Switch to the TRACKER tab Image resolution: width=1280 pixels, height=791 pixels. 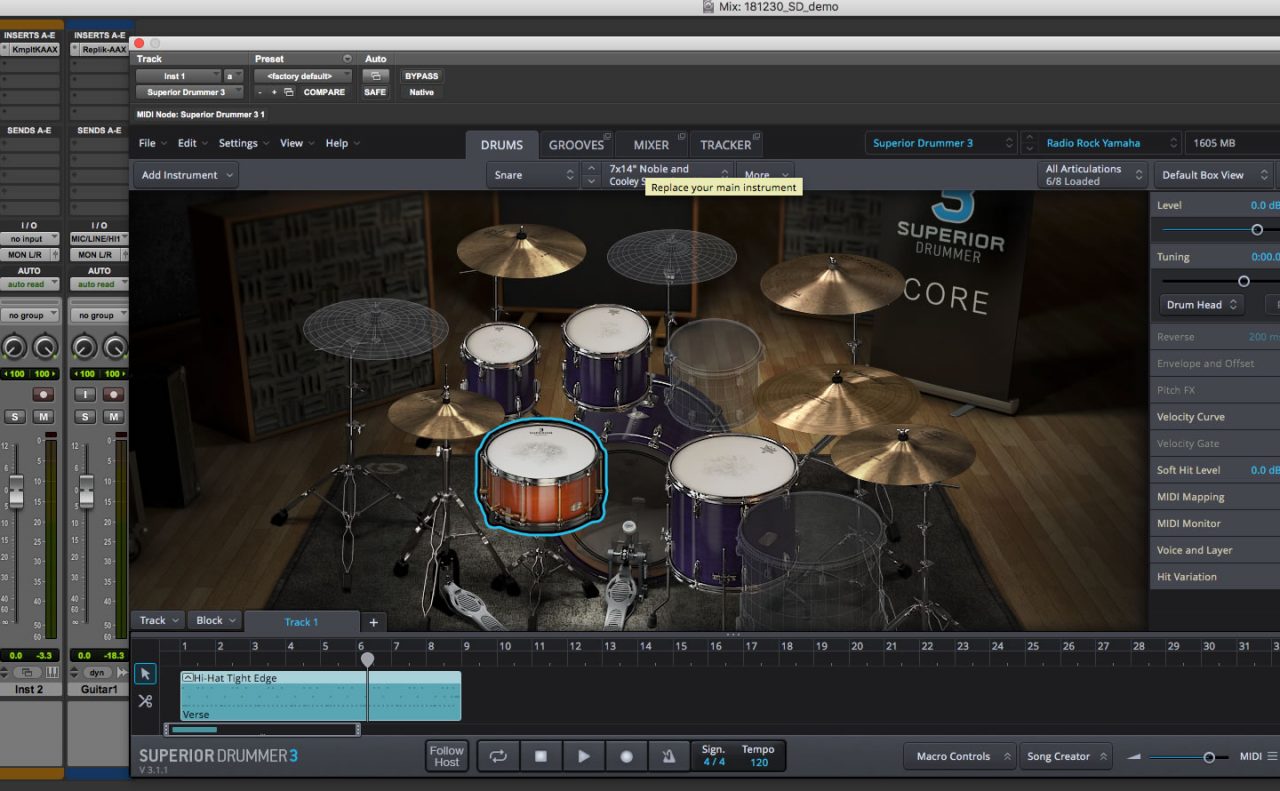[x=726, y=145]
